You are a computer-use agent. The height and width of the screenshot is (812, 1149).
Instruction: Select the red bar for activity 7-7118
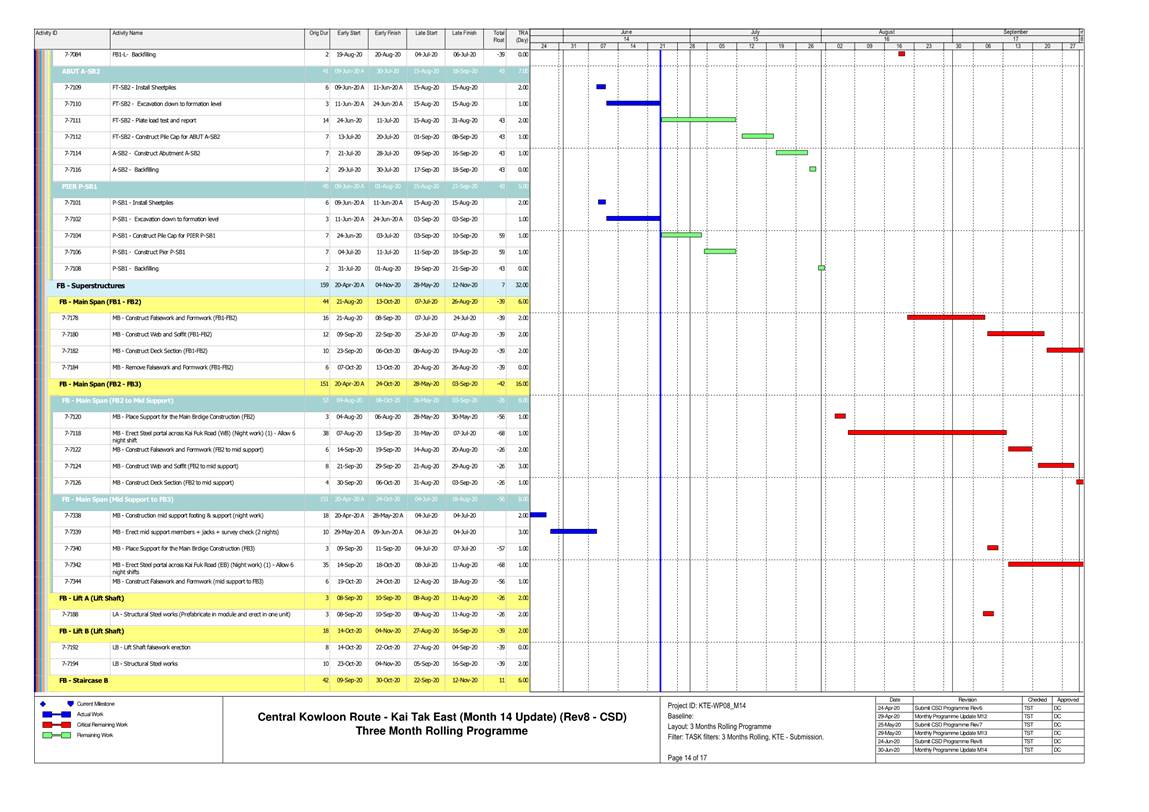tap(926, 432)
